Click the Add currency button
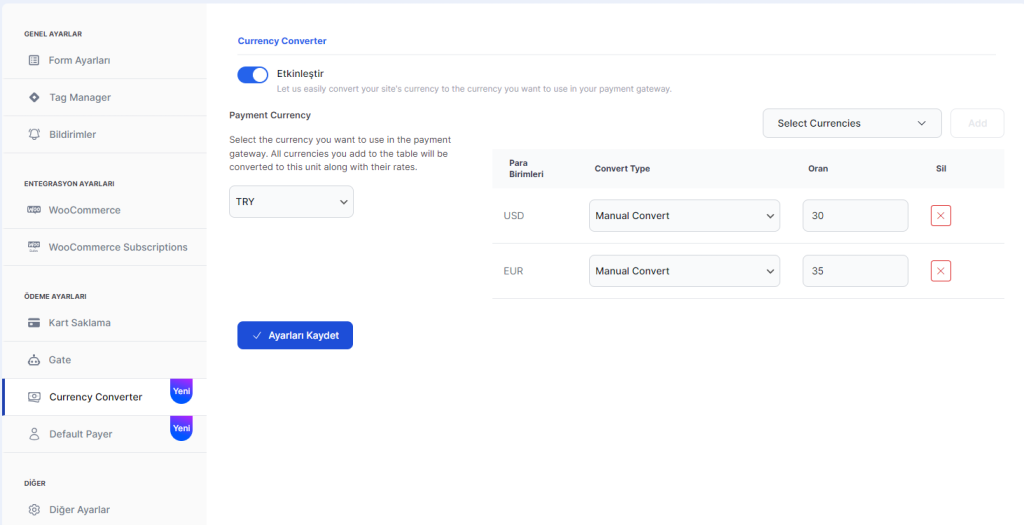The image size is (1024, 525). pyautogui.click(x=977, y=123)
